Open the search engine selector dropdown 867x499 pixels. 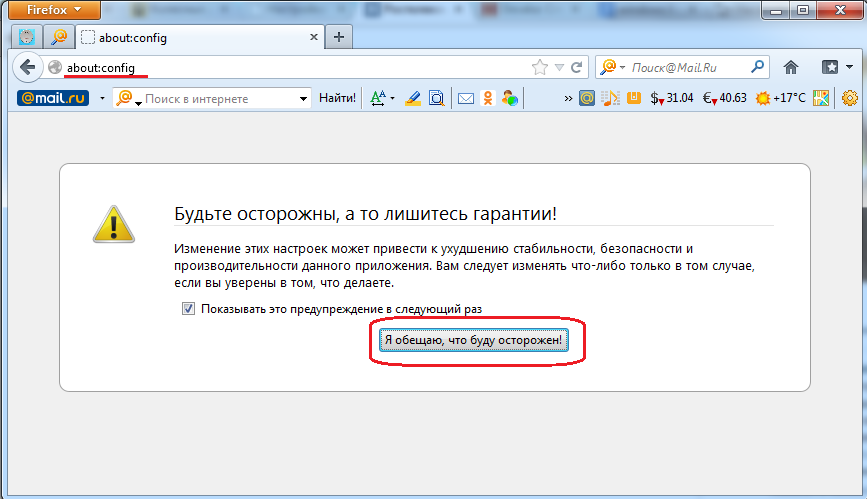coord(613,67)
